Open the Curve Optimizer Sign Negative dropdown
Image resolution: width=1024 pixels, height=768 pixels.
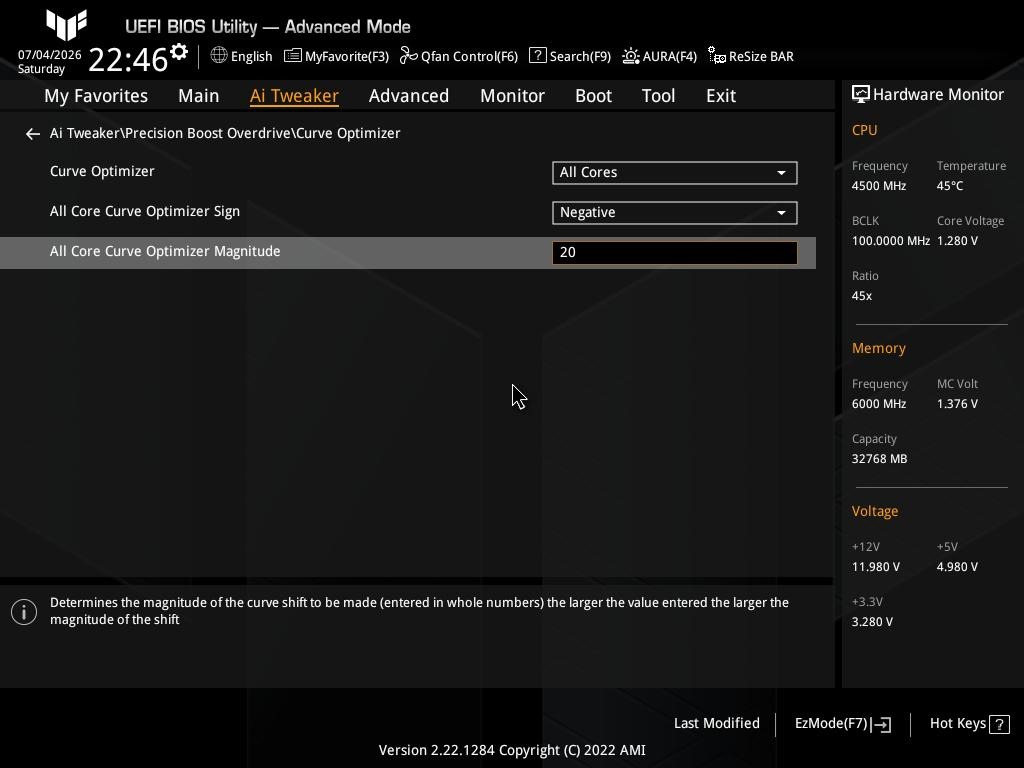[675, 212]
